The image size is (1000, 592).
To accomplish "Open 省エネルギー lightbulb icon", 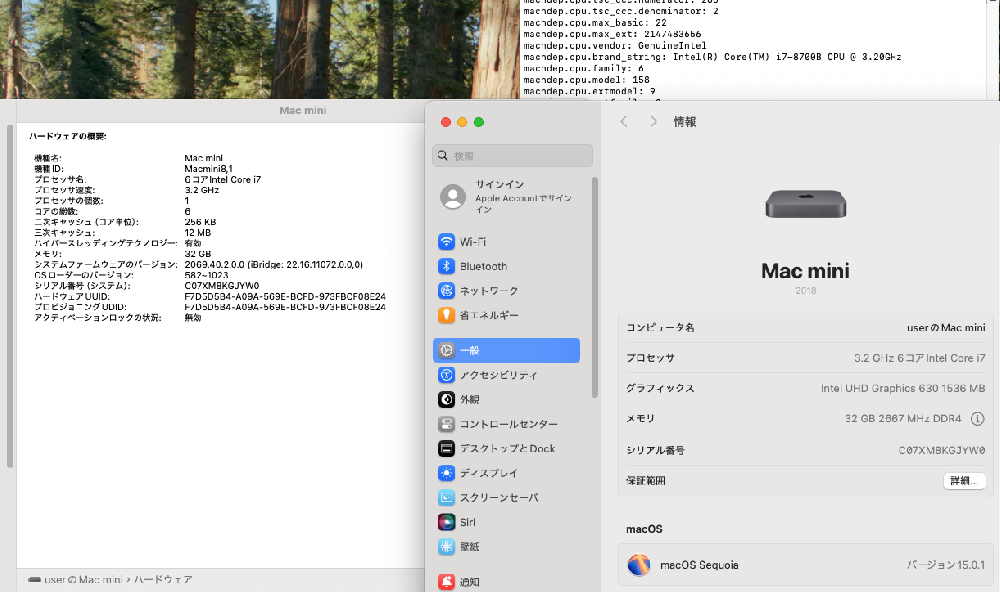I will pyautogui.click(x=446, y=315).
